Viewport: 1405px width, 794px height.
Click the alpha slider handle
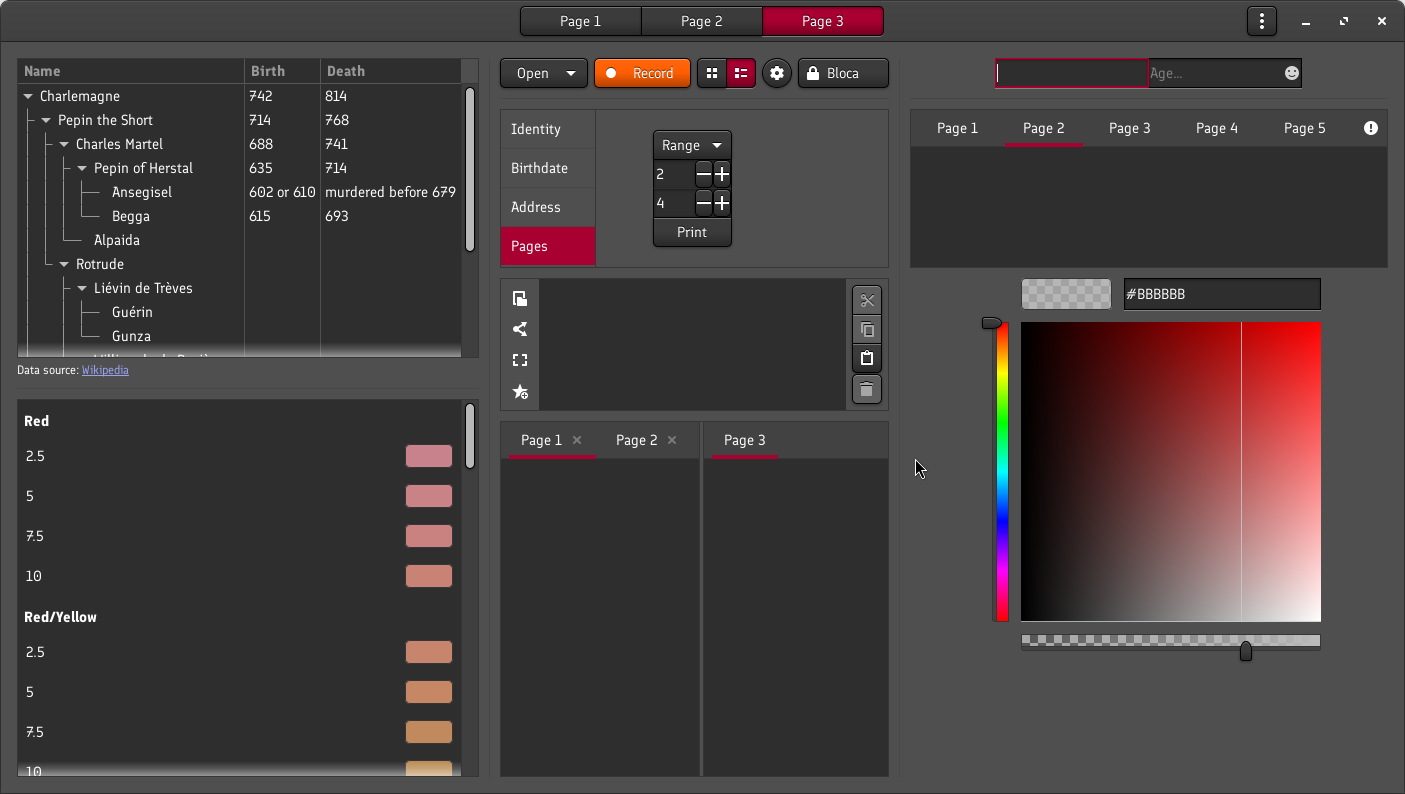[x=1246, y=651]
